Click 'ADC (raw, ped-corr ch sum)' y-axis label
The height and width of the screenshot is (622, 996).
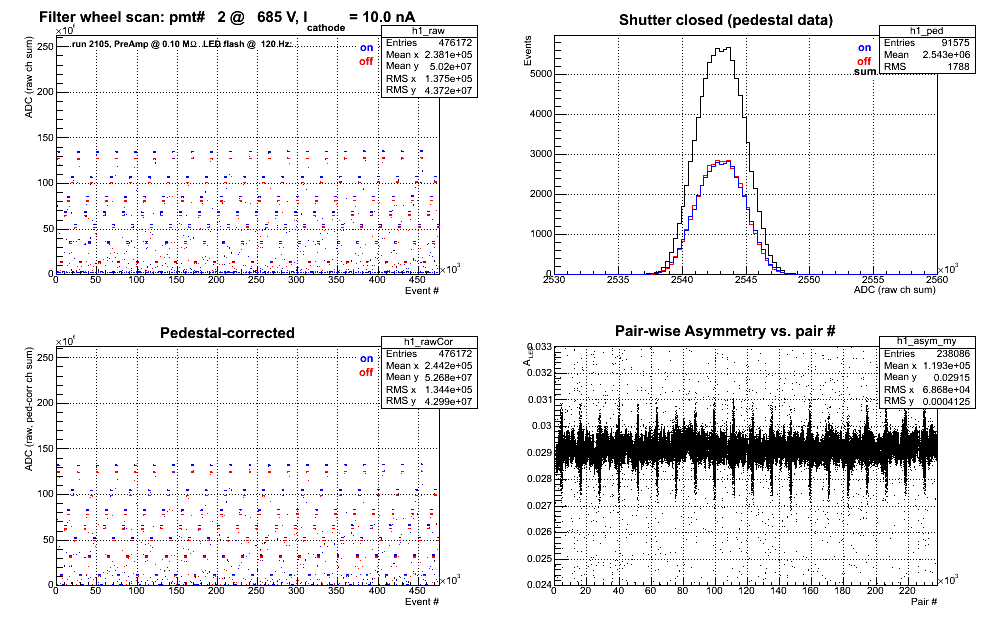coord(29,409)
